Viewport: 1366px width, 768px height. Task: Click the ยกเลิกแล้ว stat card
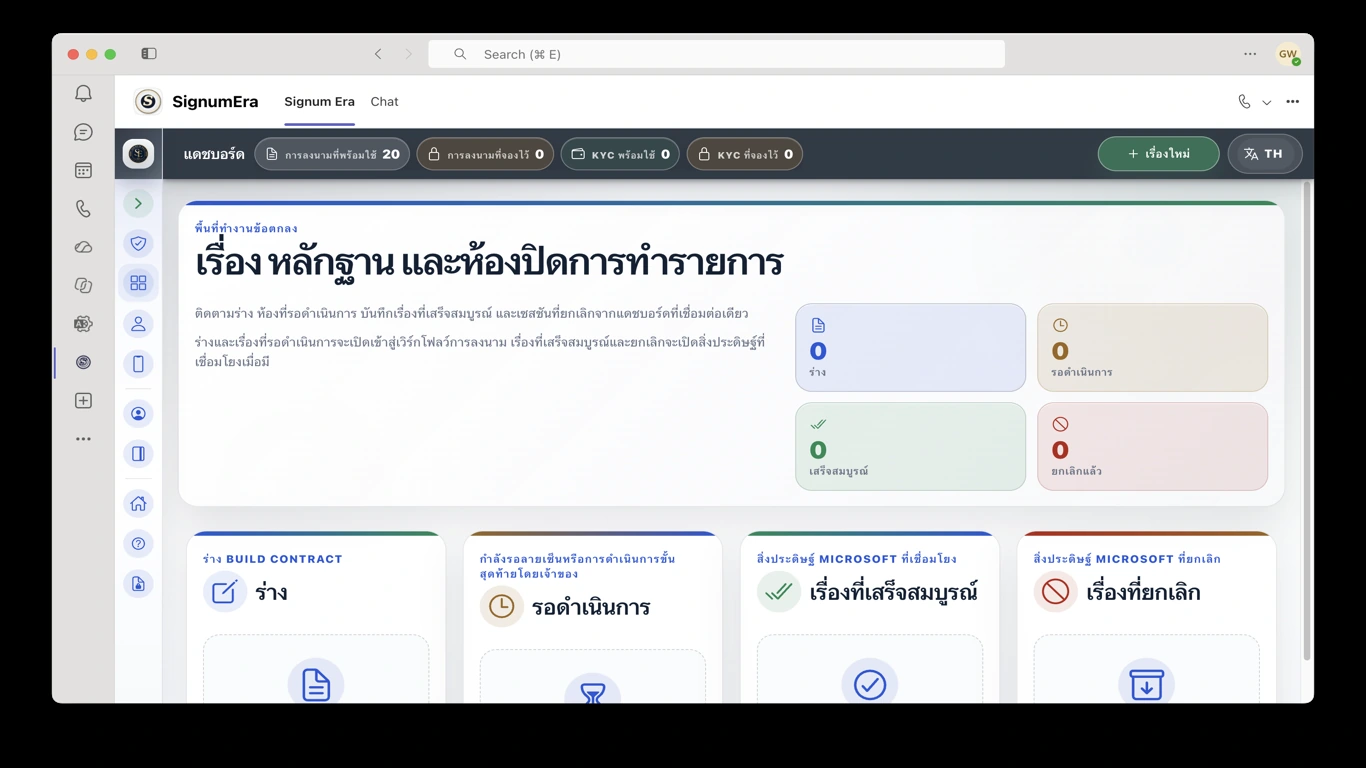coord(1152,446)
